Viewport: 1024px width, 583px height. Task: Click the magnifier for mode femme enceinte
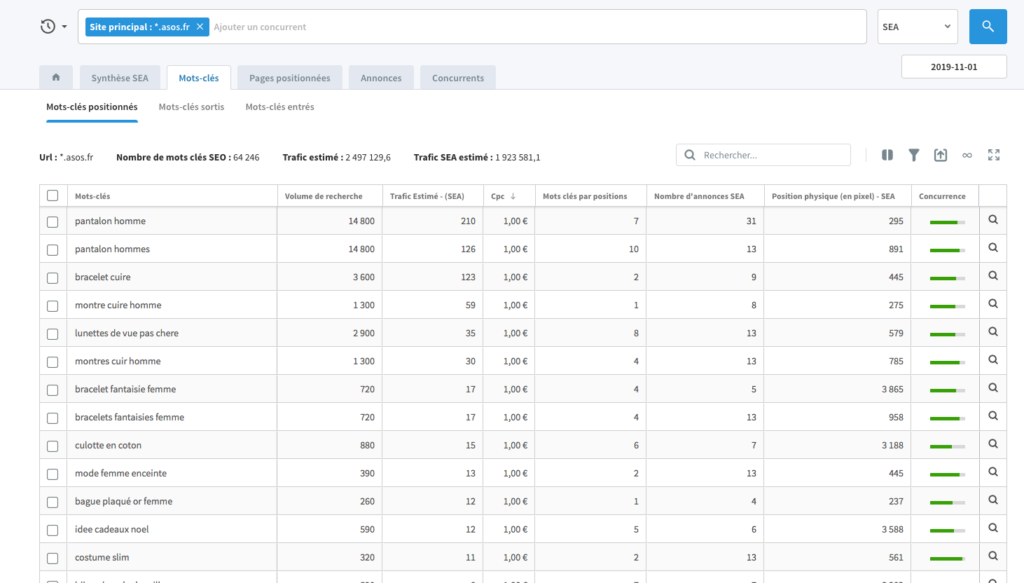(993, 473)
